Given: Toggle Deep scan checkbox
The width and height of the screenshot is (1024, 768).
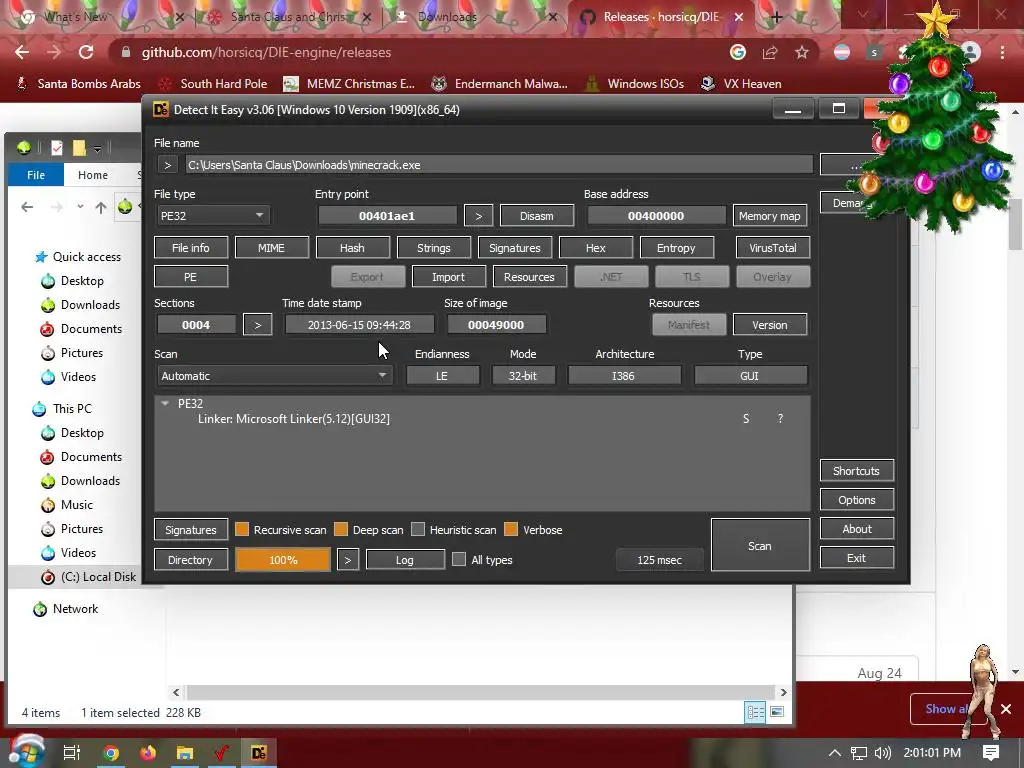Looking at the screenshot, I should point(341,529).
